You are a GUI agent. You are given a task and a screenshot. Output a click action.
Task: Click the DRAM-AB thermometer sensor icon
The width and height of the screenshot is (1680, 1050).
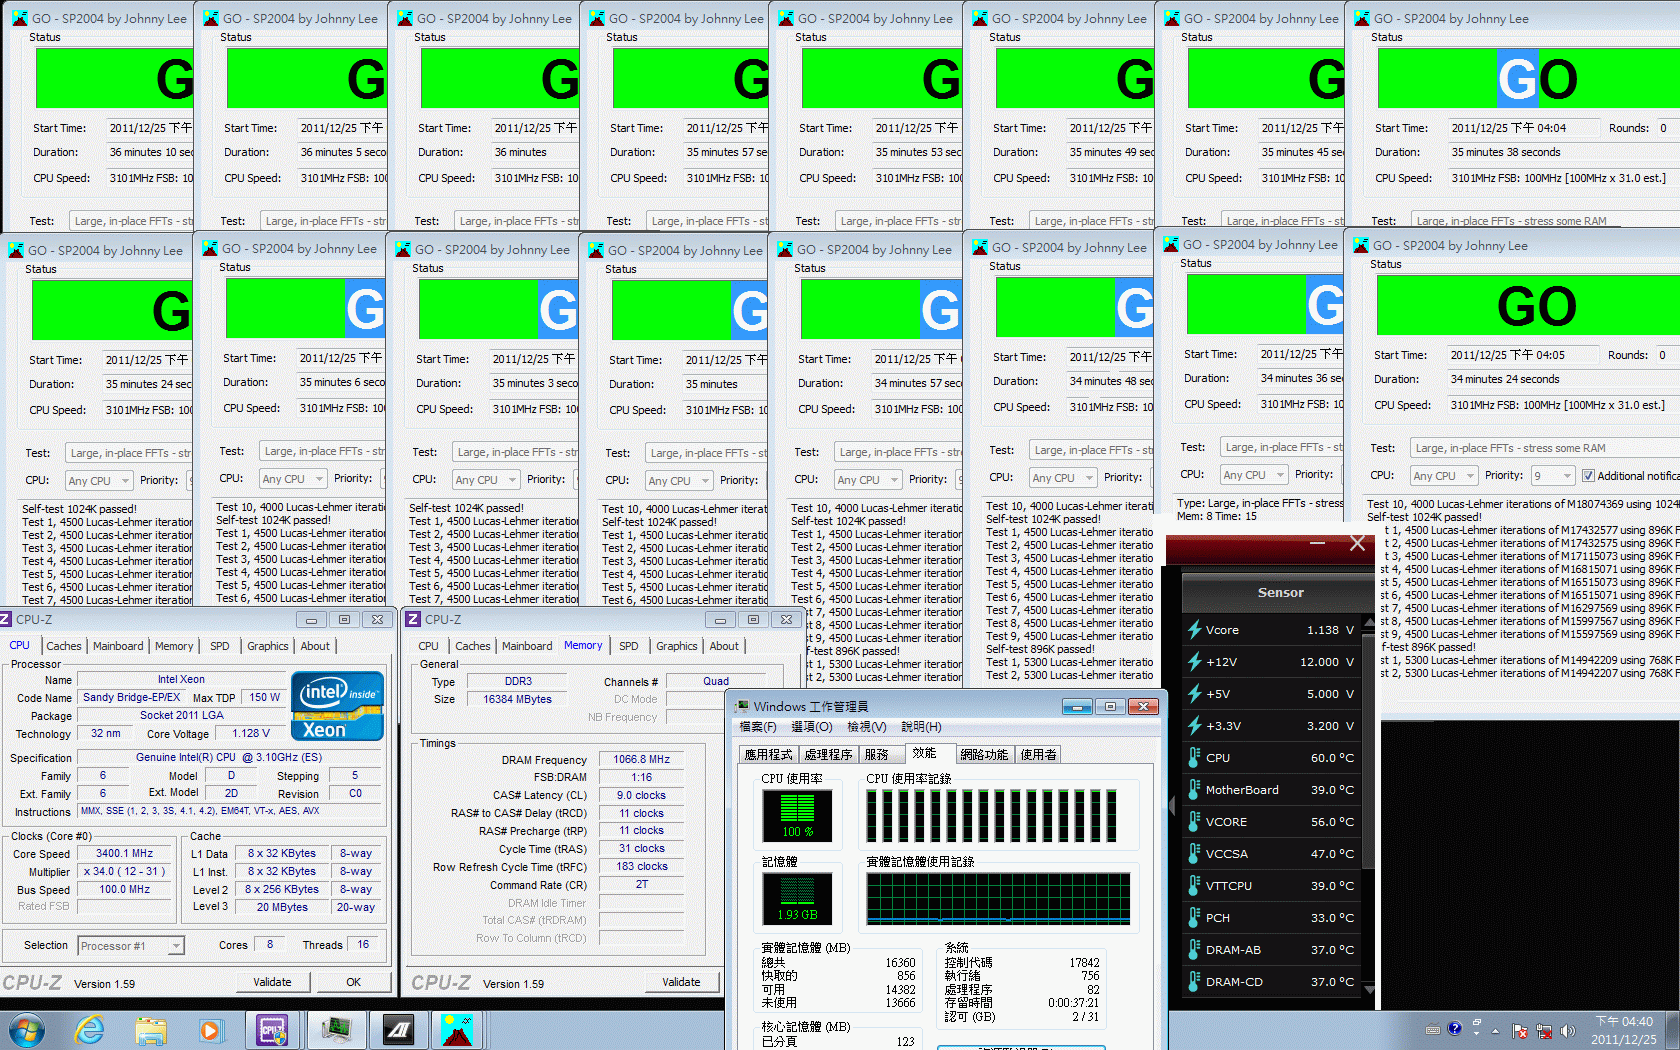coord(1194,950)
